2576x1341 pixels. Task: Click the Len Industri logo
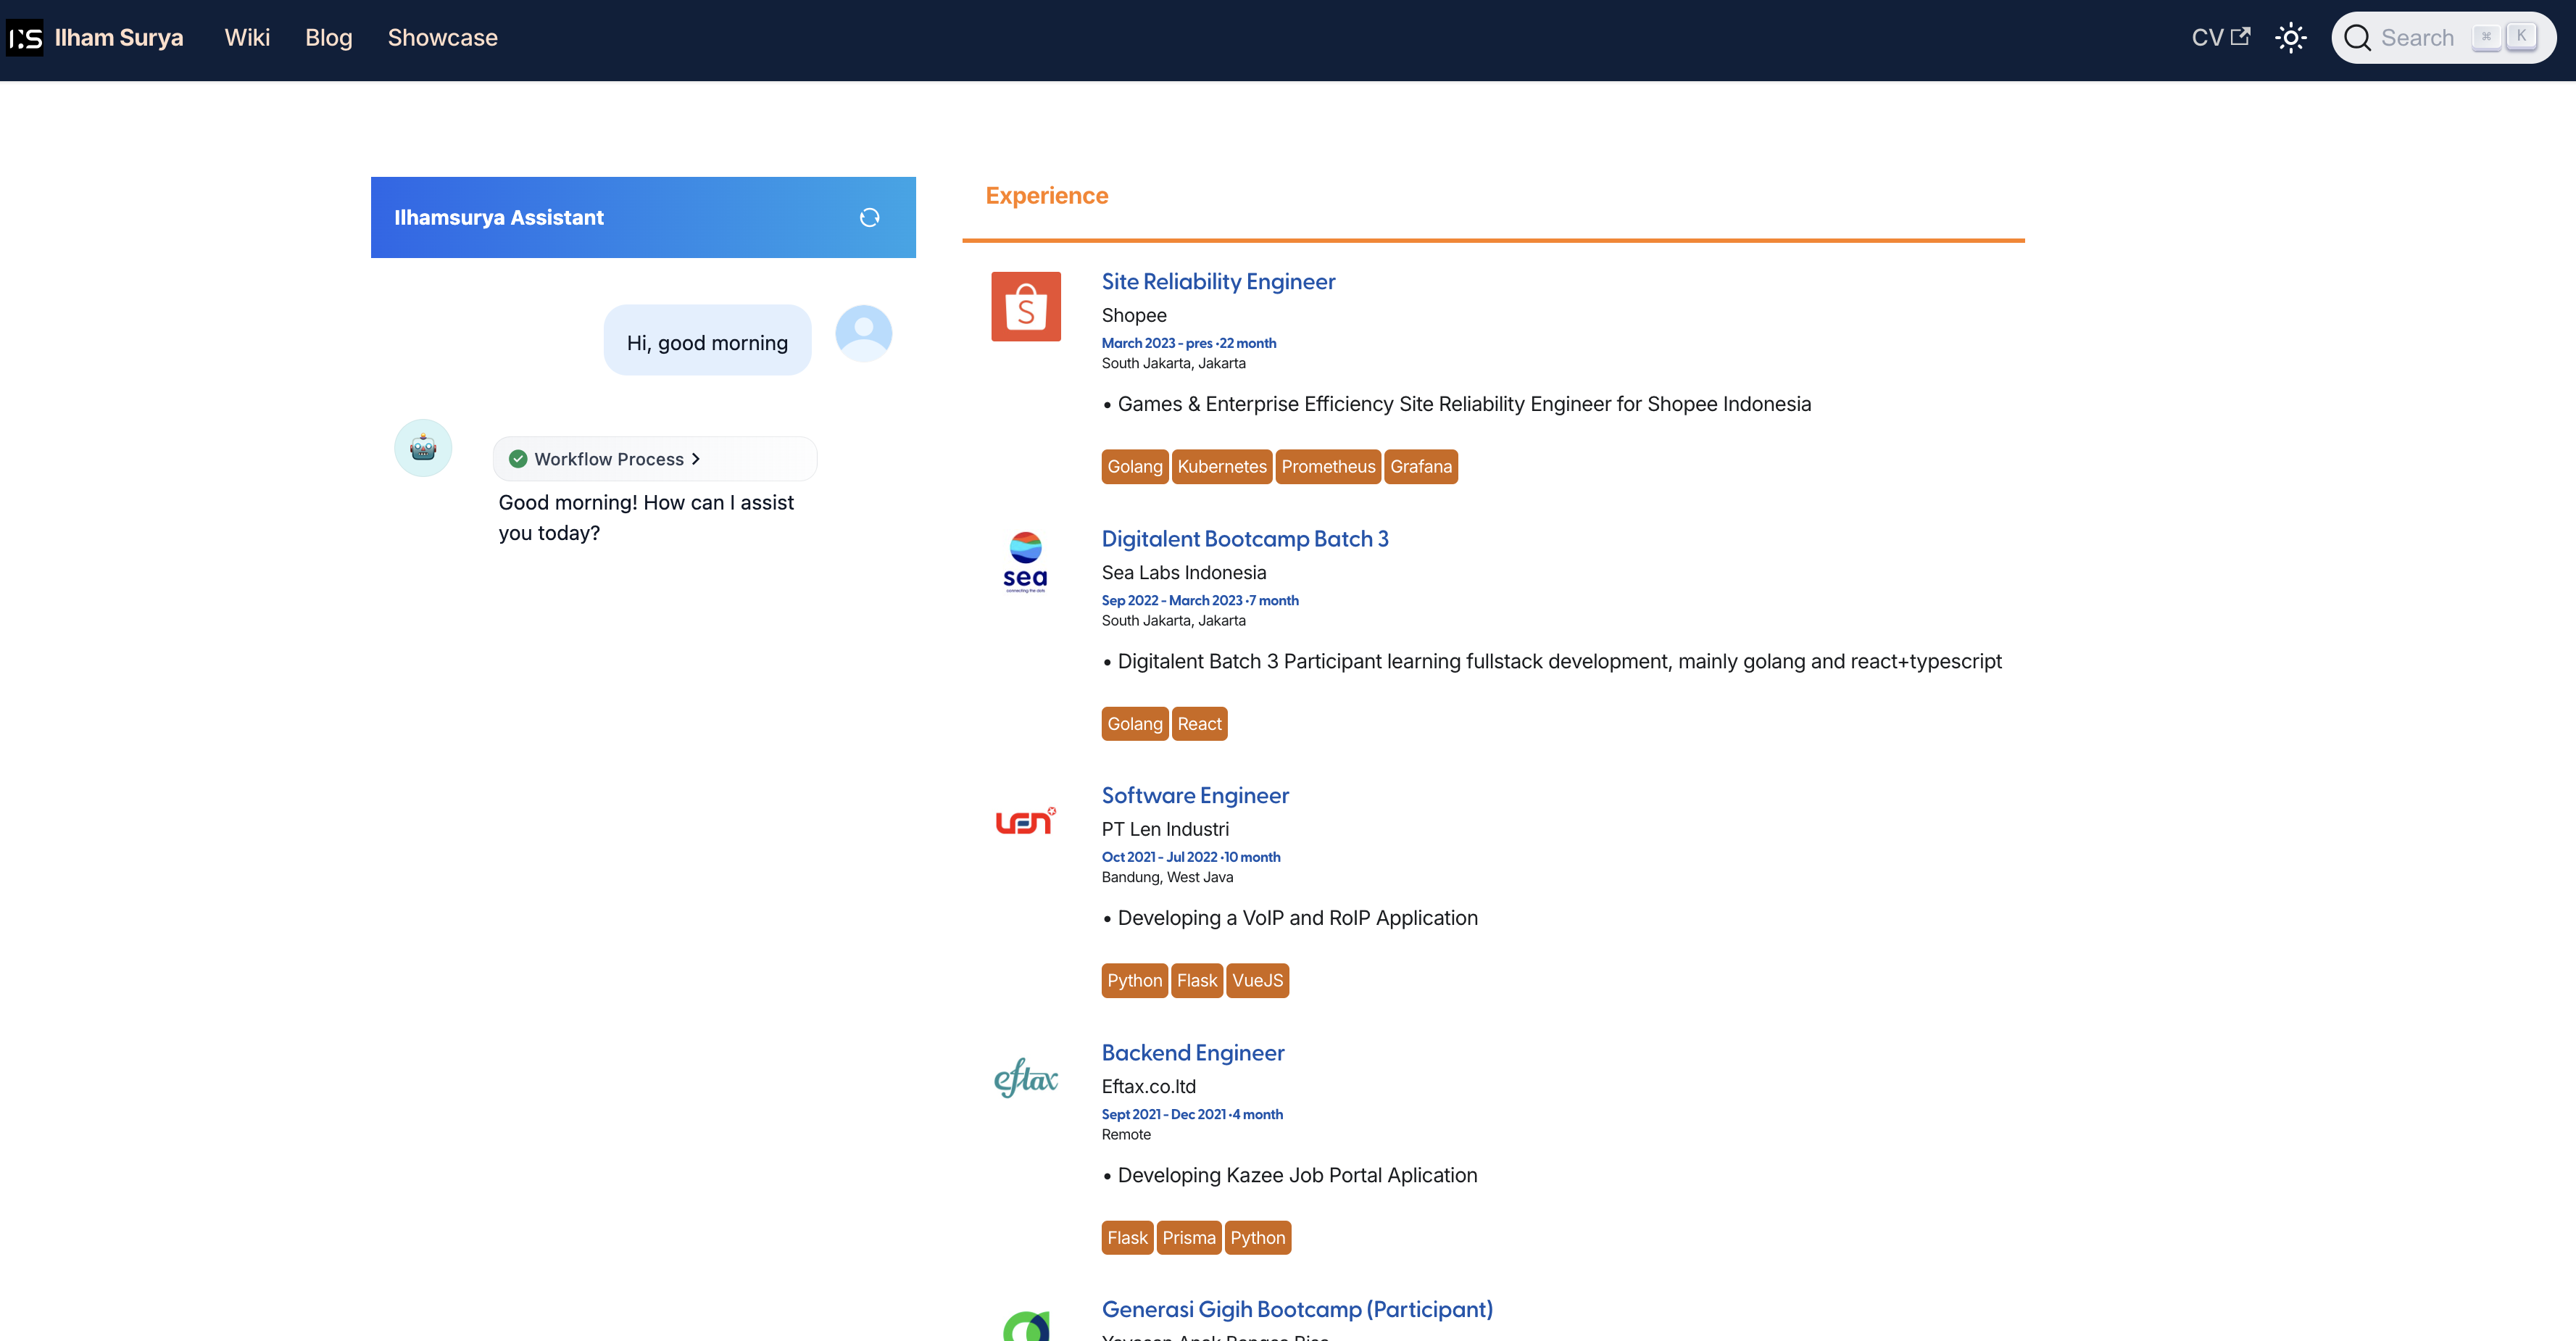(x=1026, y=821)
